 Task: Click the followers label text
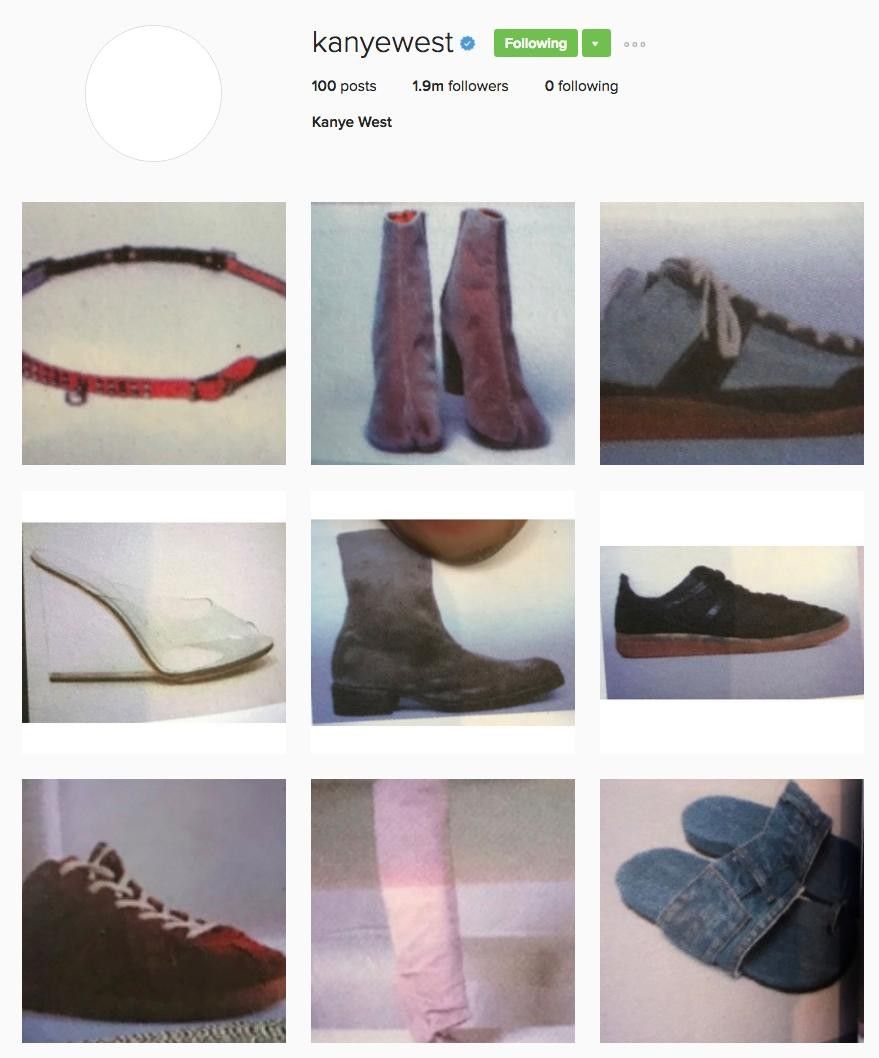tap(478, 86)
